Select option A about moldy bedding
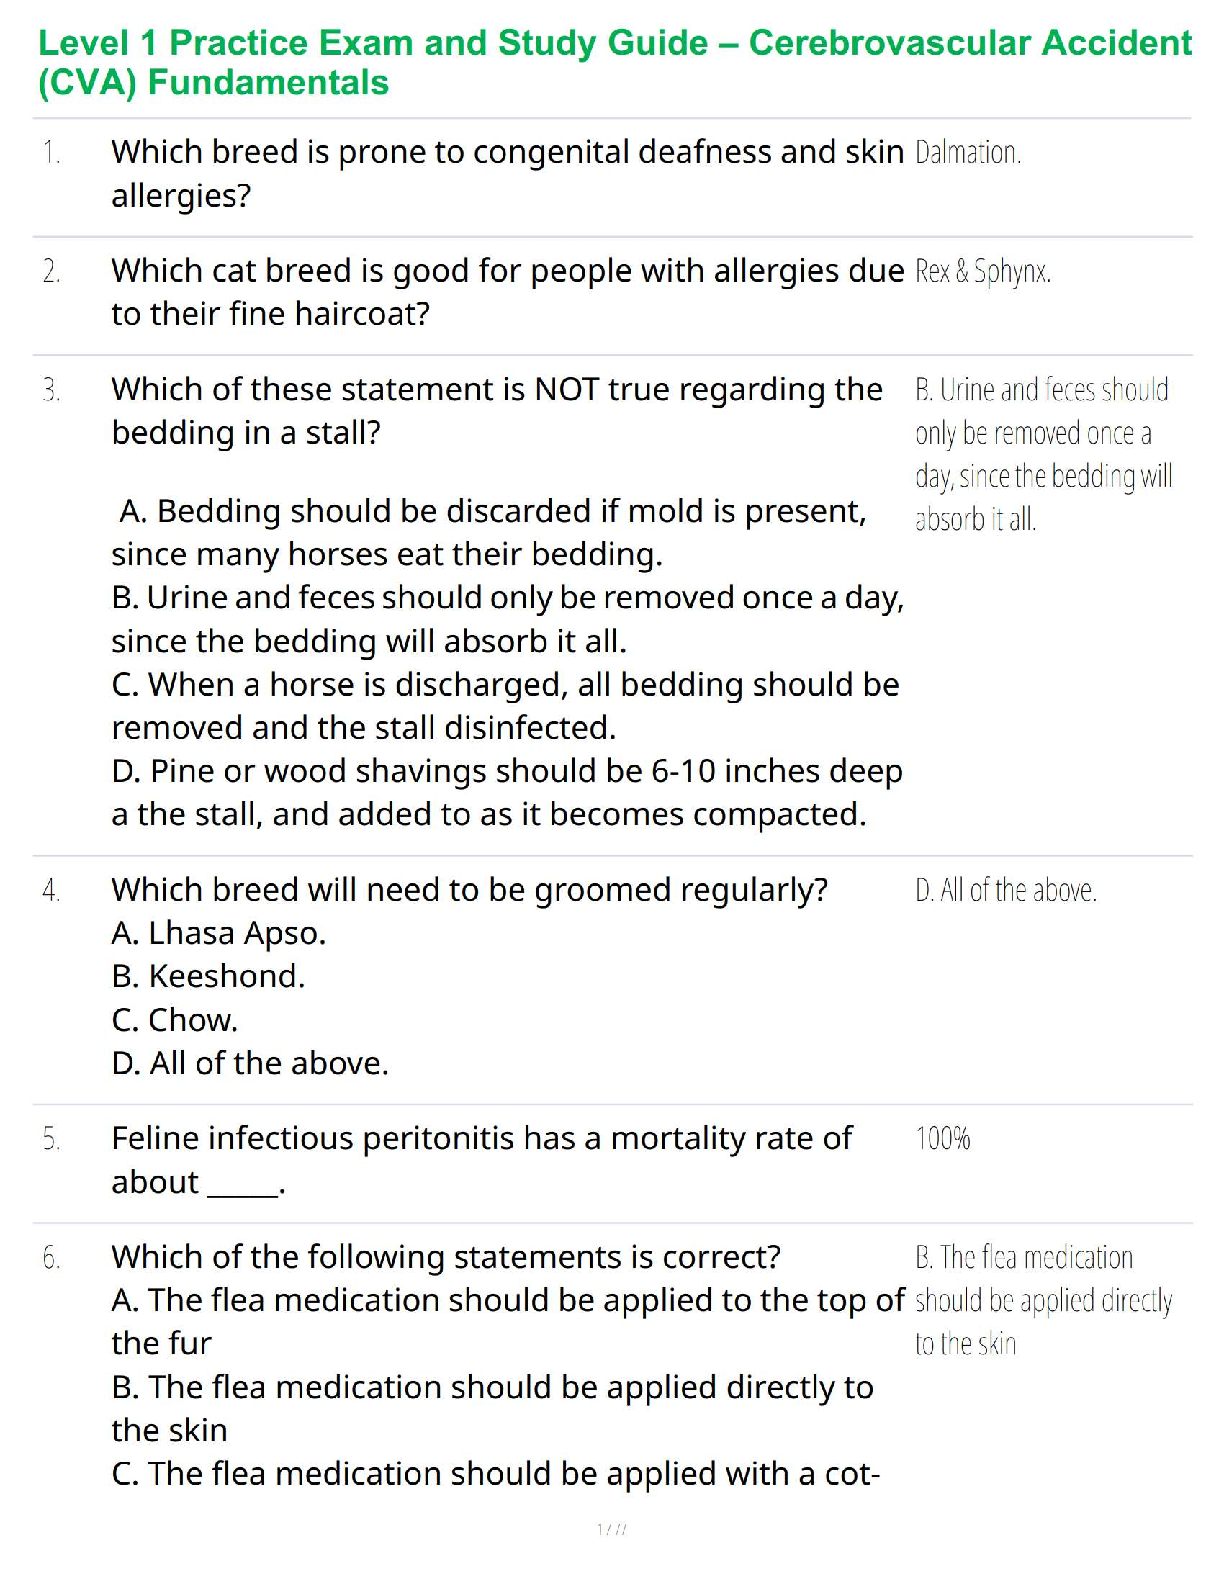 [490, 532]
